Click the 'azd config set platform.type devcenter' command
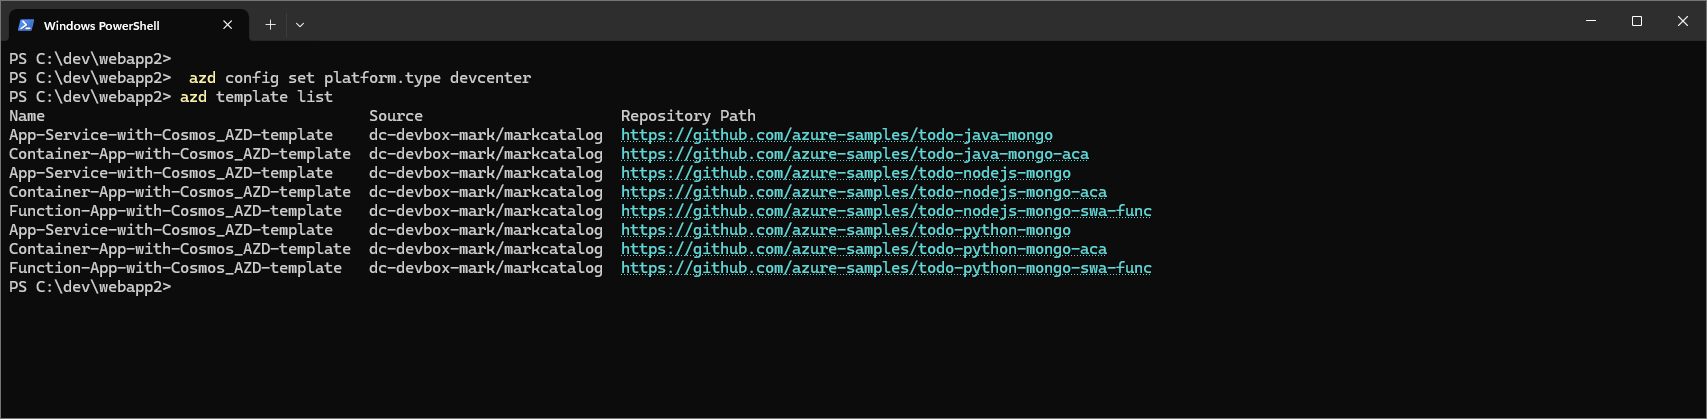 coord(360,78)
